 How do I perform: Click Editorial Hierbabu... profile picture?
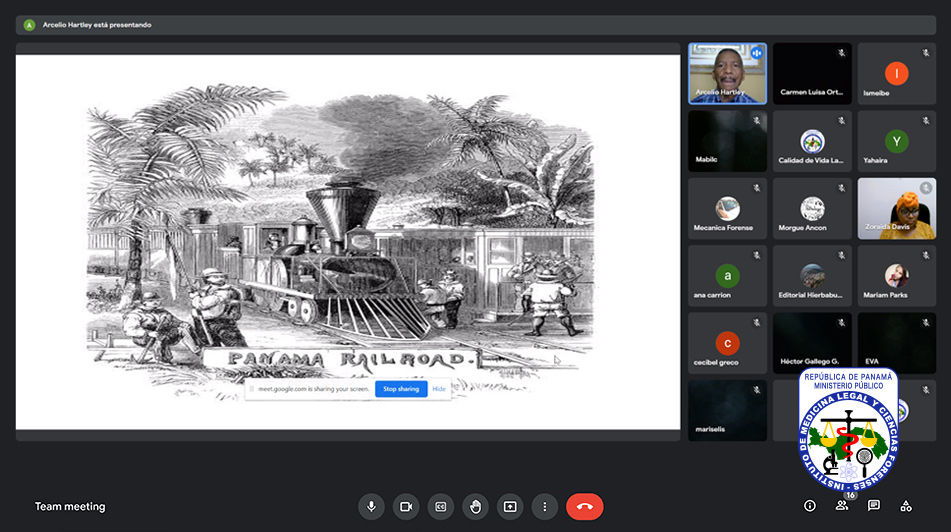812,276
